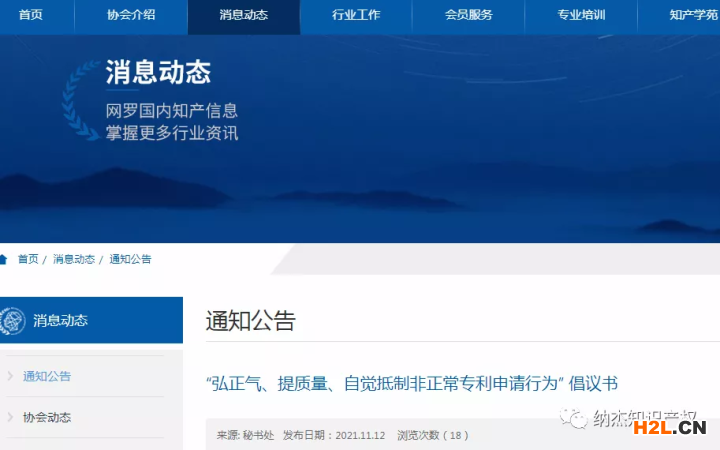The width and height of the screenshot is (720, 450).
Task: Click the 消息动态 breadcrumb link
Action: pos(74,259)
